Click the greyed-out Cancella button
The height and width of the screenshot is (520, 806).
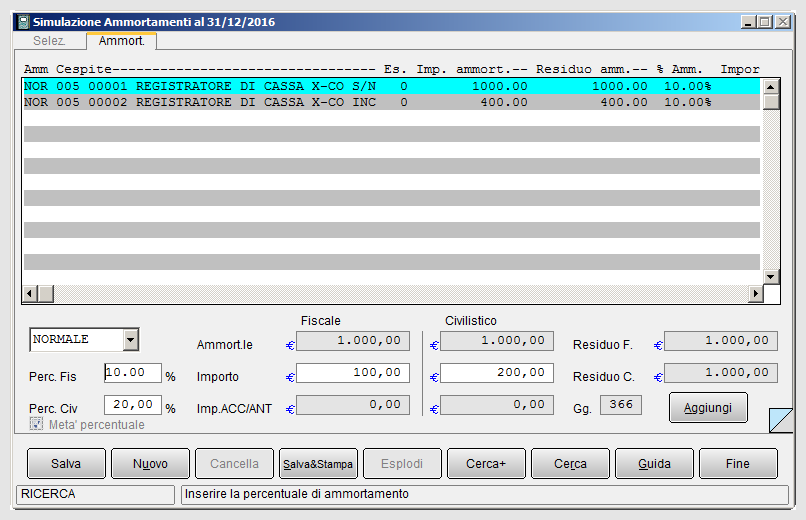tap(234, 463)
